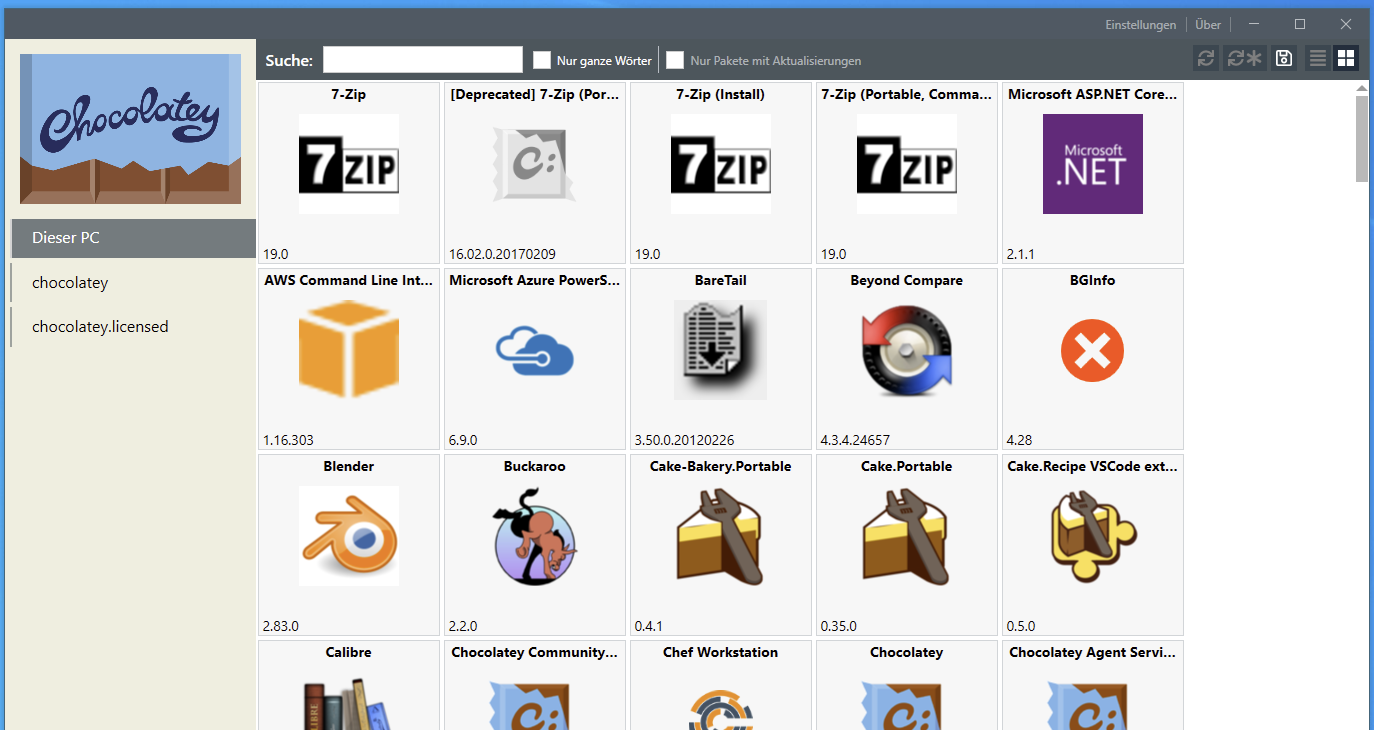Click the 'Chef Workstation' tile title
The width and height of the screenshot is (1374, 730).
tap(721, 652)
